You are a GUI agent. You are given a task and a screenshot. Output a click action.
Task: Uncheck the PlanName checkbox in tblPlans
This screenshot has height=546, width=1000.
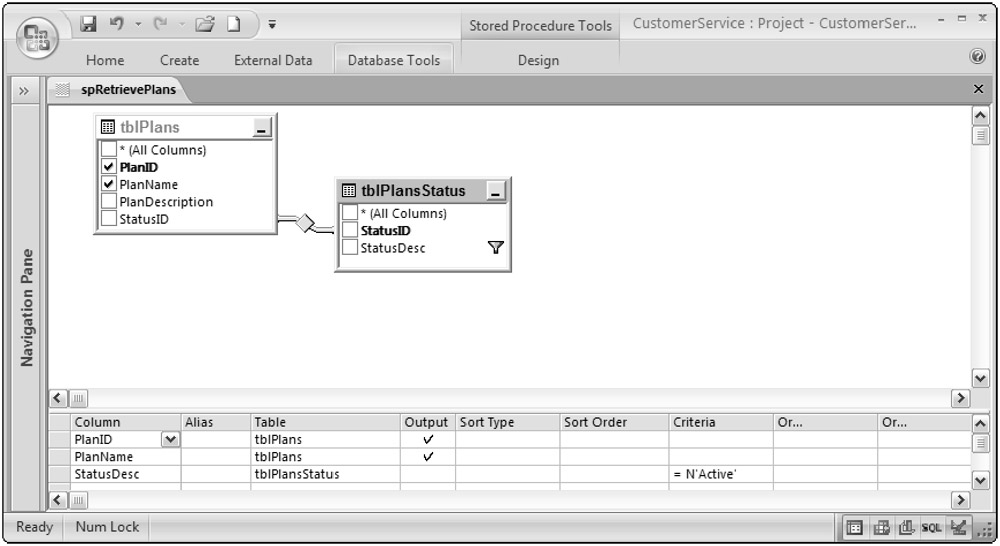pyautogui.click(x=108, y=183)
